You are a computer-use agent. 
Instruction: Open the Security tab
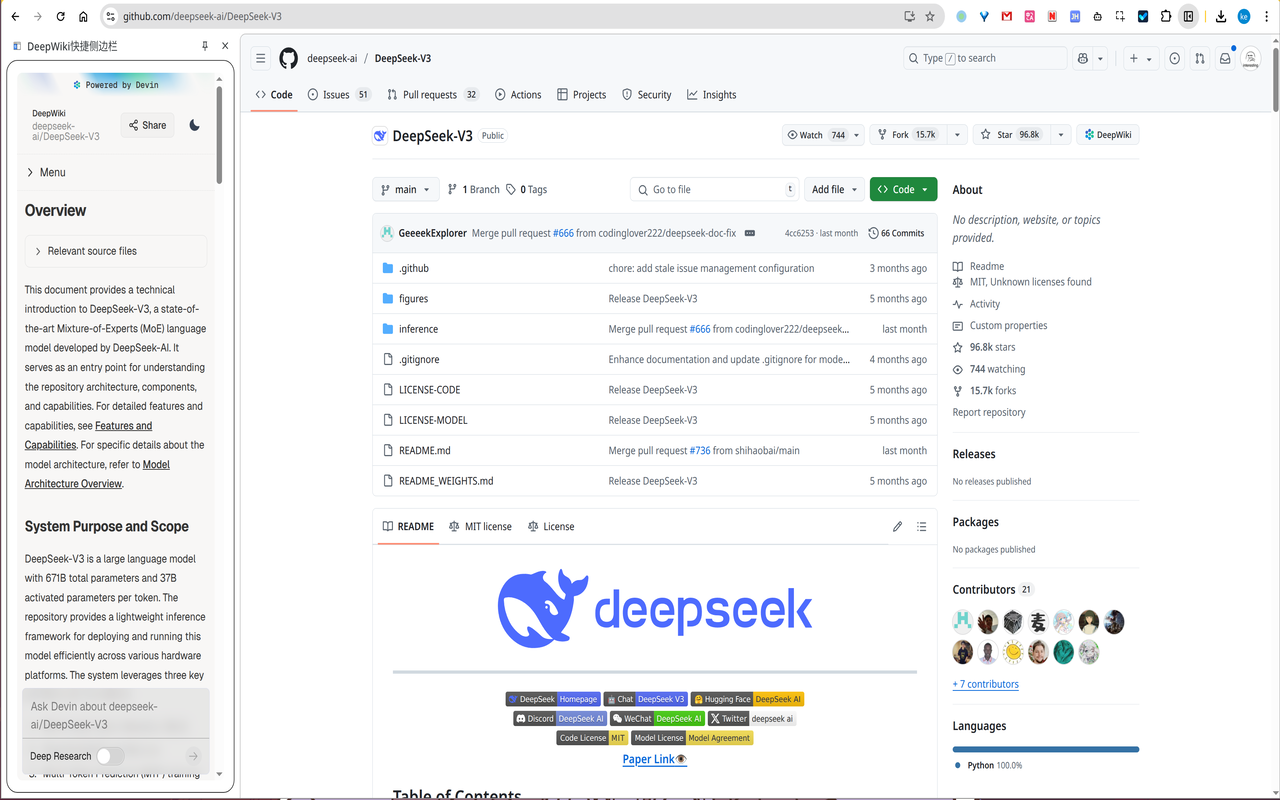(646, 94)
